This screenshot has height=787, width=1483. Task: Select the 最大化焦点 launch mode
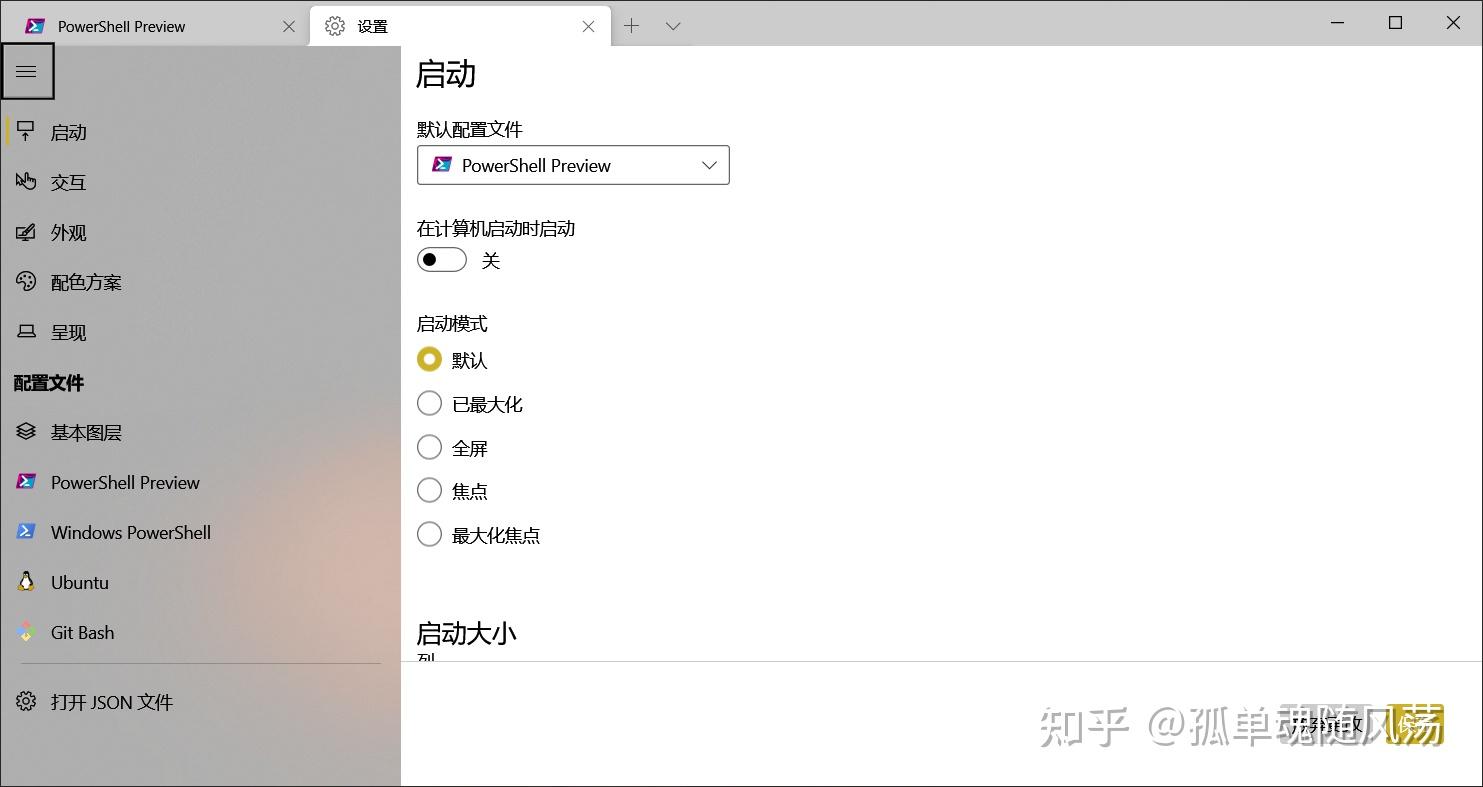click(429, 534)
